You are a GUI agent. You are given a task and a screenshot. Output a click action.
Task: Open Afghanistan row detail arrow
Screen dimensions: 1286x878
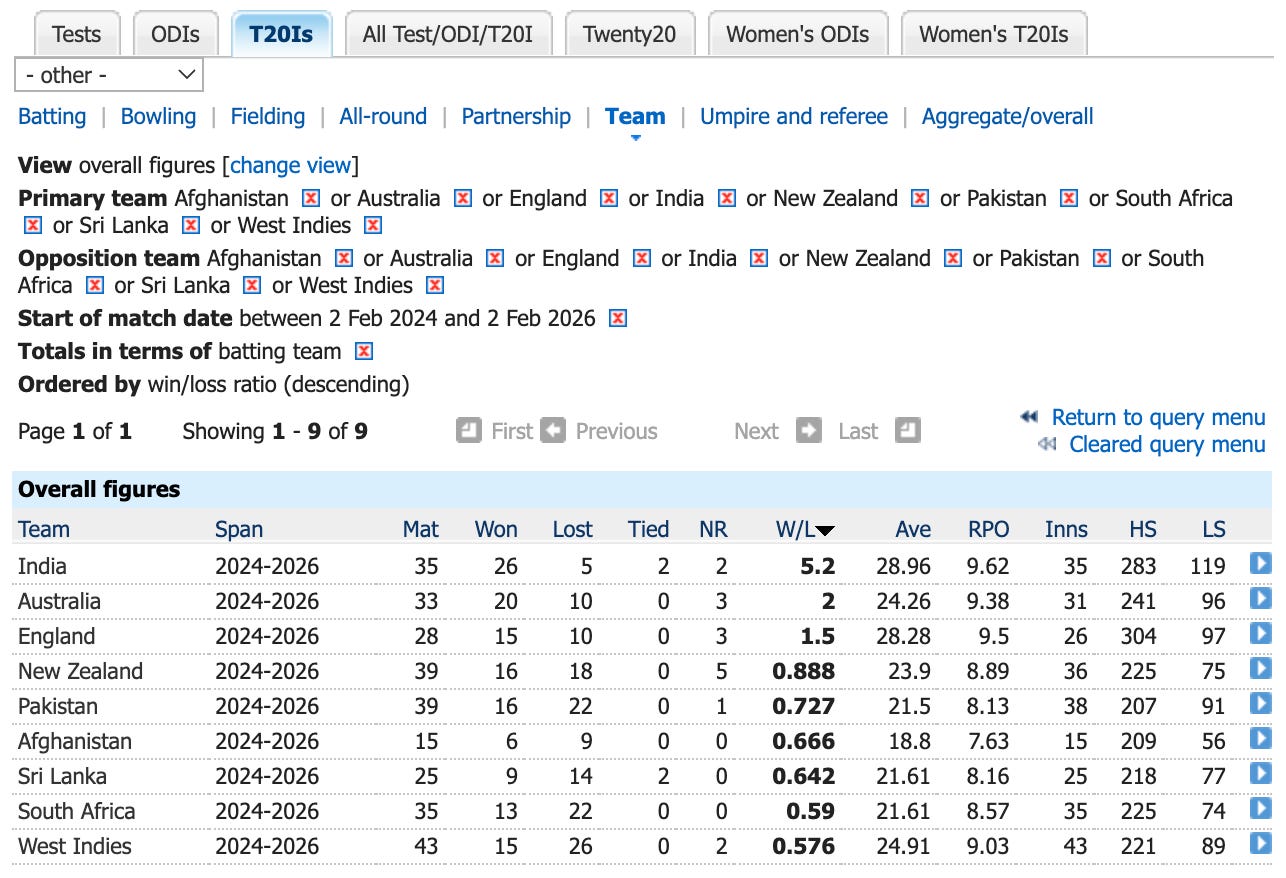coord(1261,739)
